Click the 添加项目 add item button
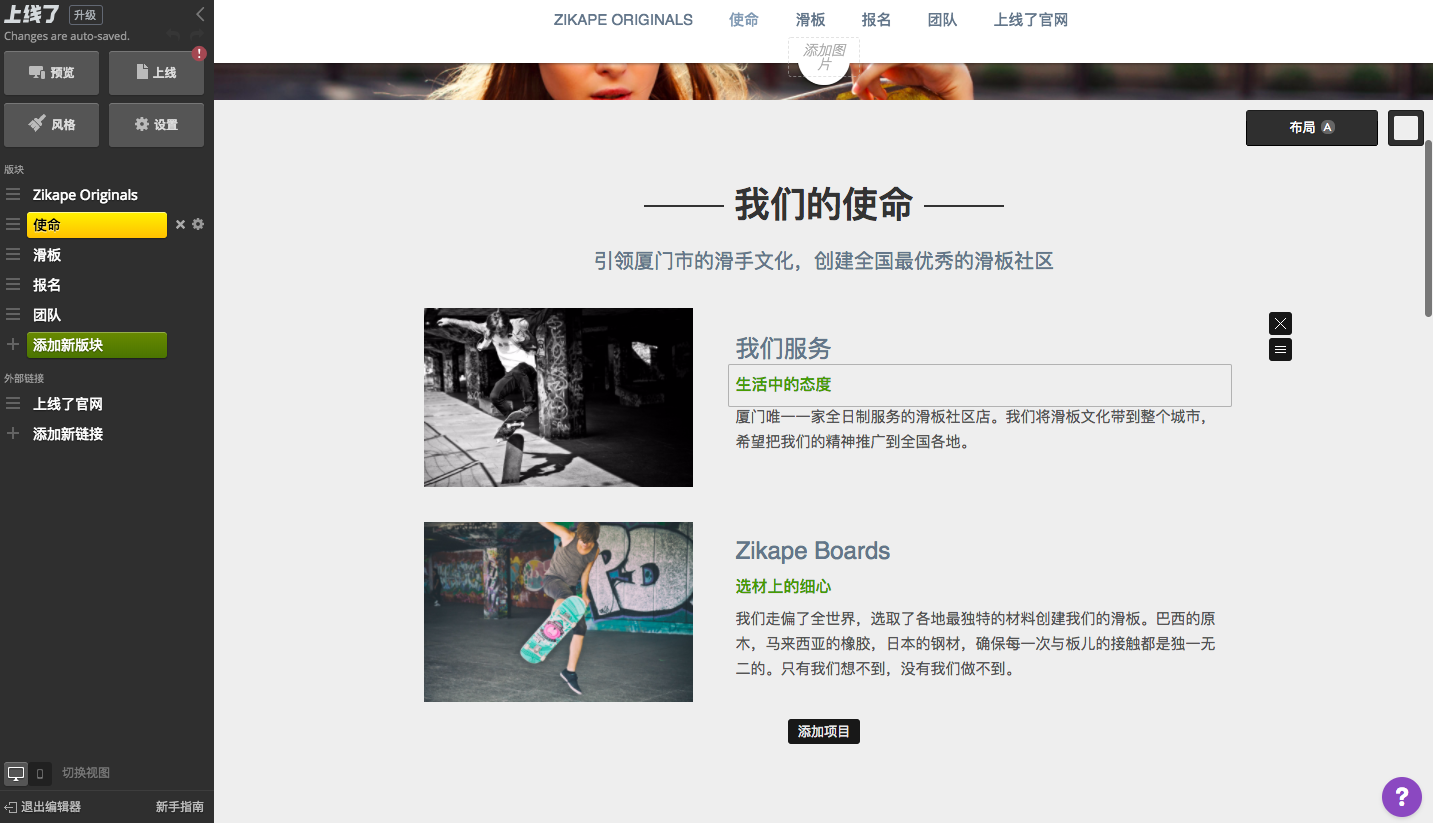The image size is (1433, 823). click(824, 732)
